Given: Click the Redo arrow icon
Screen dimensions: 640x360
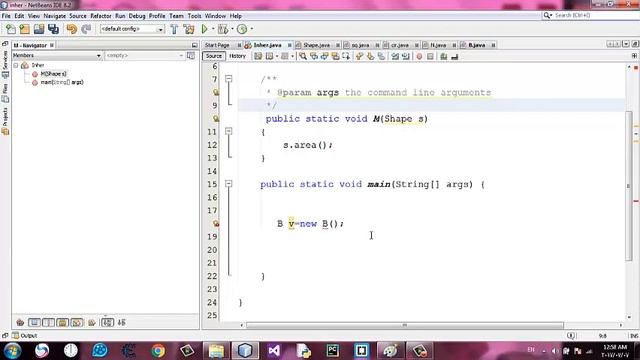Looking at the screenshot, I should point(86,29).
